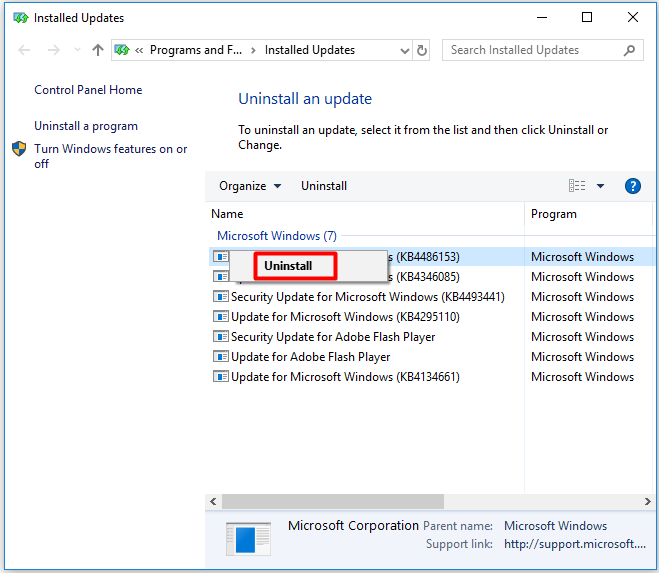Open Control Panel Home
Screen dimensions: 659x573
tap(88, 90)
